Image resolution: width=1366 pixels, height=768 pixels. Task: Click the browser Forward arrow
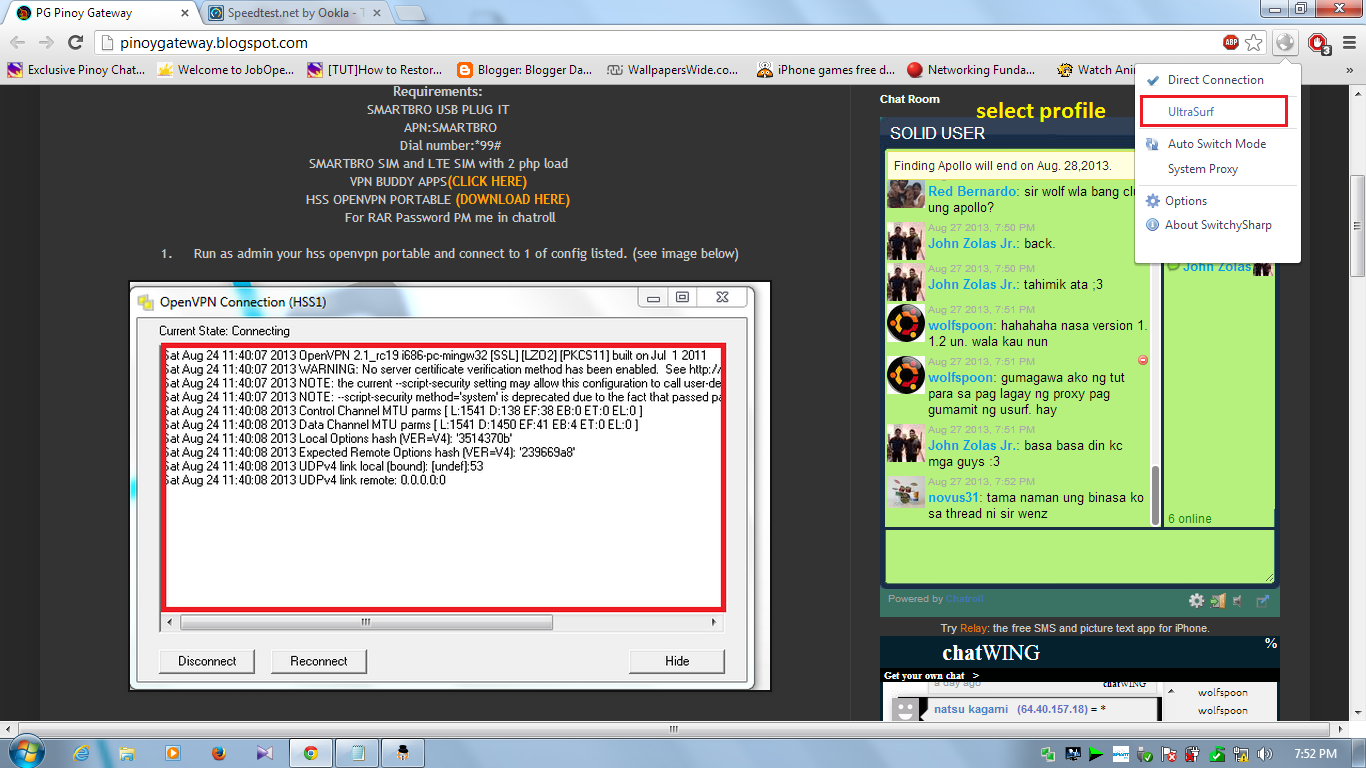coord(46,43)
